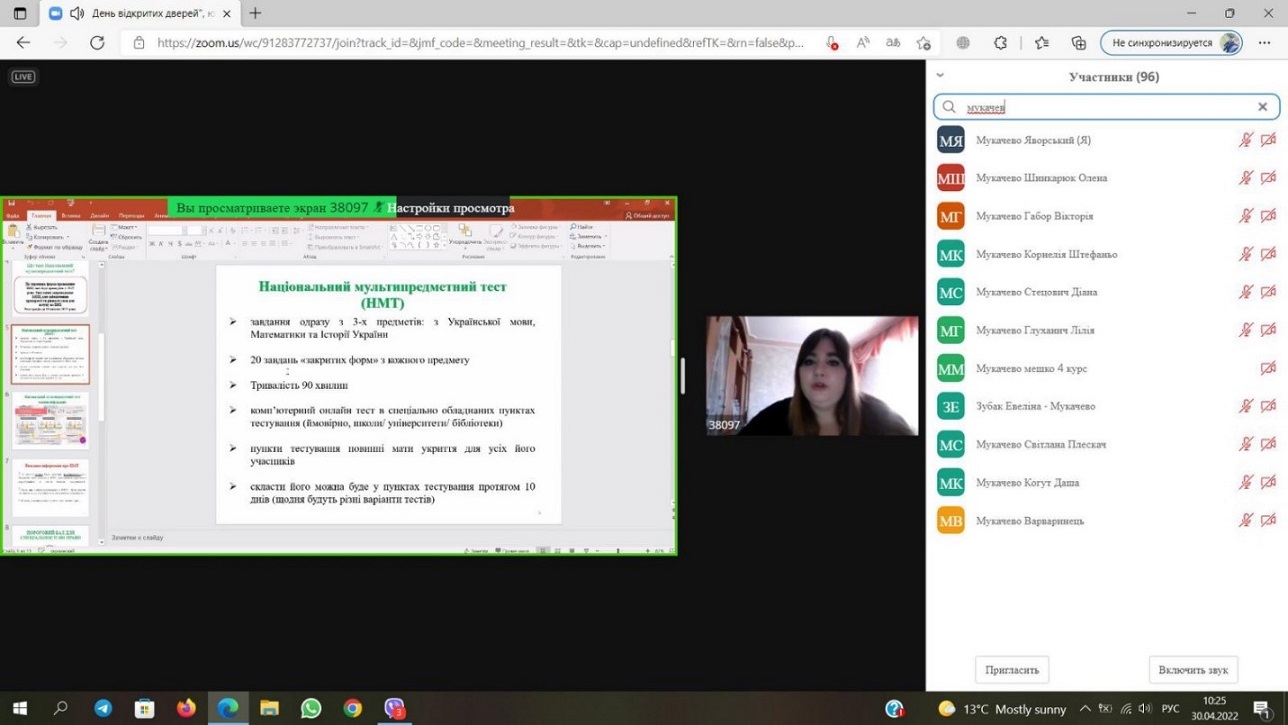
Task: Select participant Мукачево Когут Даша
Action: point(1106,482)
